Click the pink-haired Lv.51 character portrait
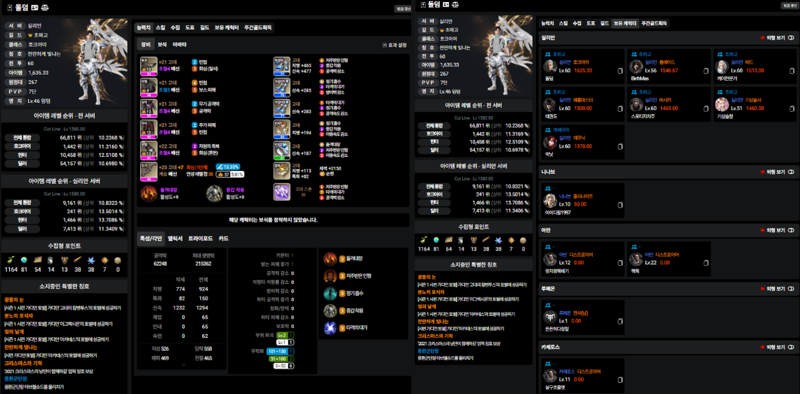The height and width of the screenshot is (394, 800). pyautogui.click(x=721, y=104)
